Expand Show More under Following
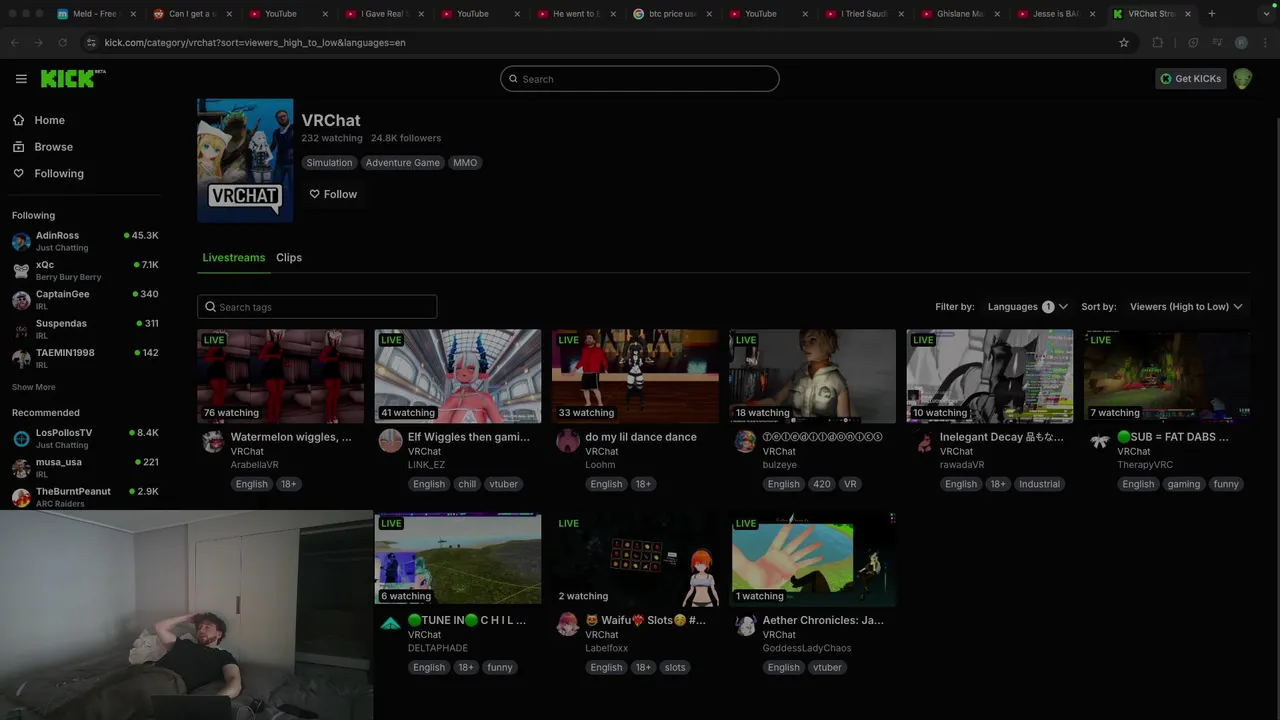 (x=33, y=387)
